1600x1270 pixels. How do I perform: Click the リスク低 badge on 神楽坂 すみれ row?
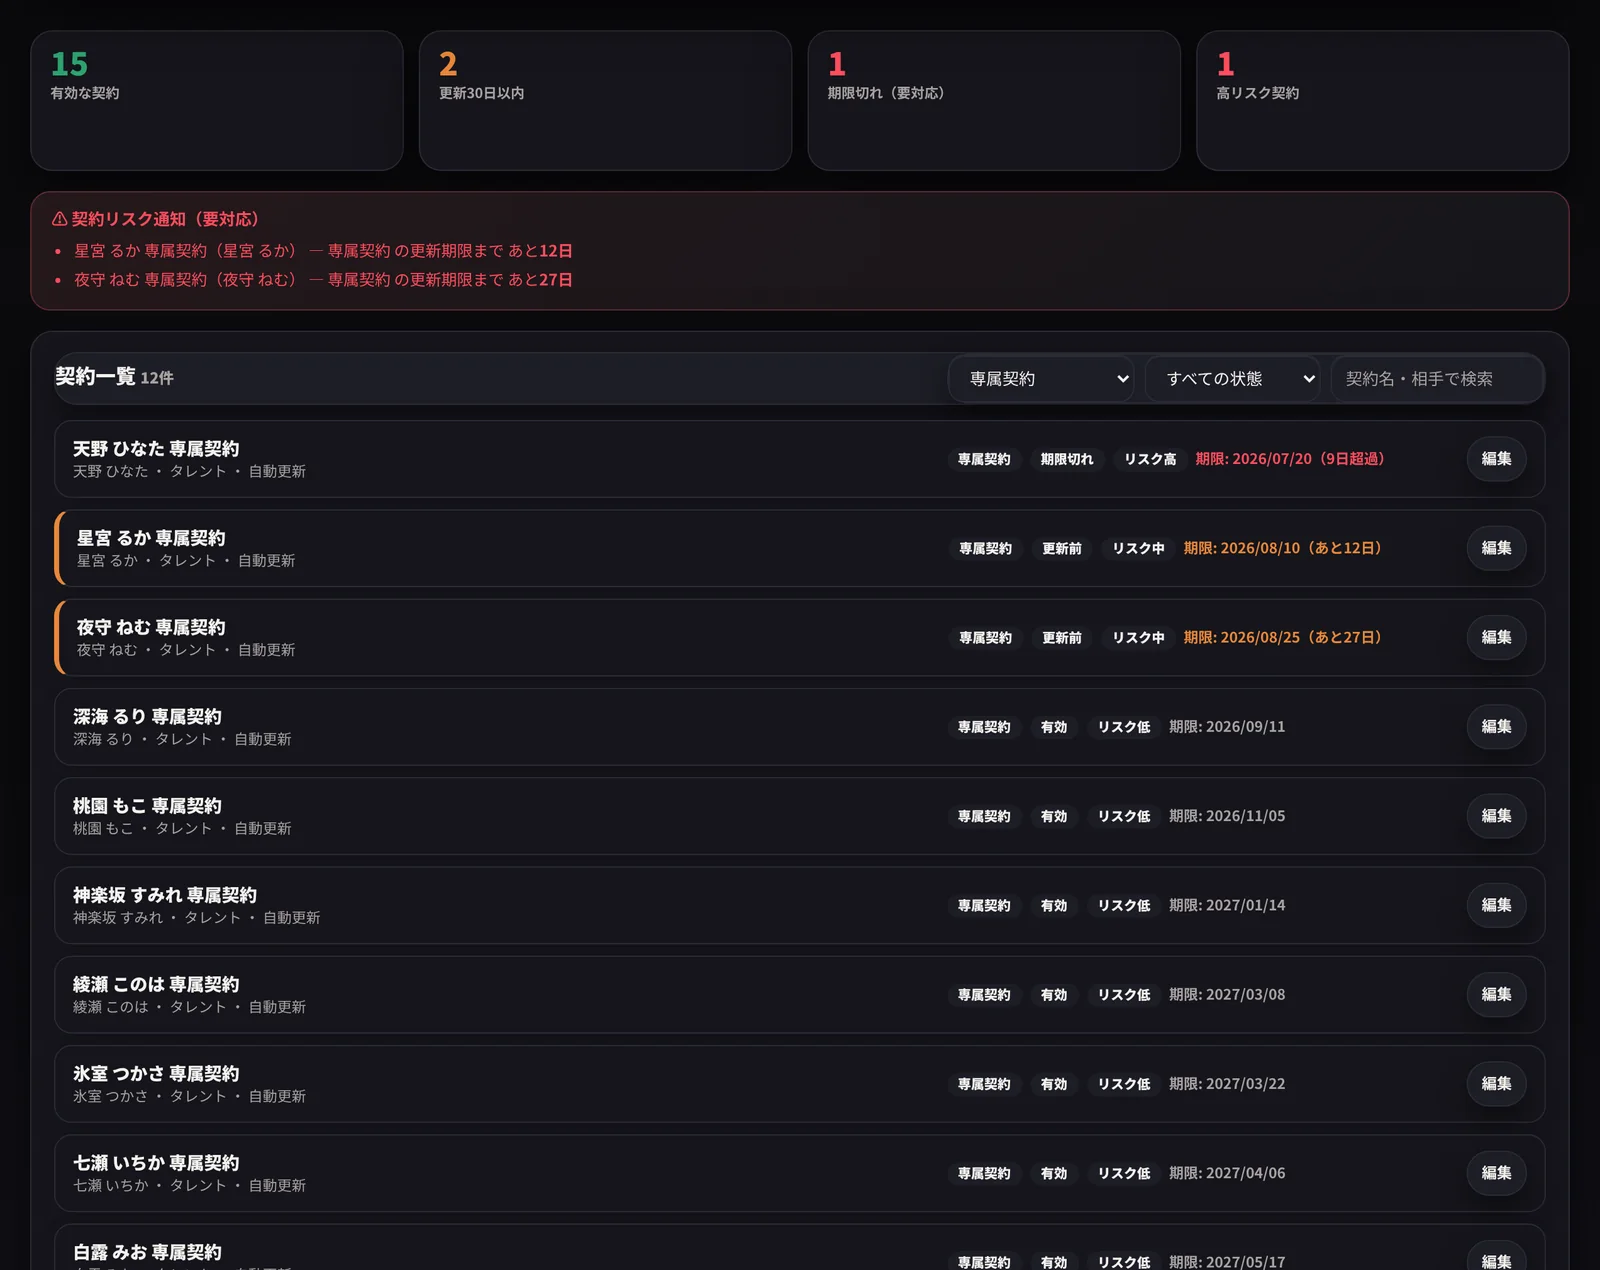(x=1124, y=905)
